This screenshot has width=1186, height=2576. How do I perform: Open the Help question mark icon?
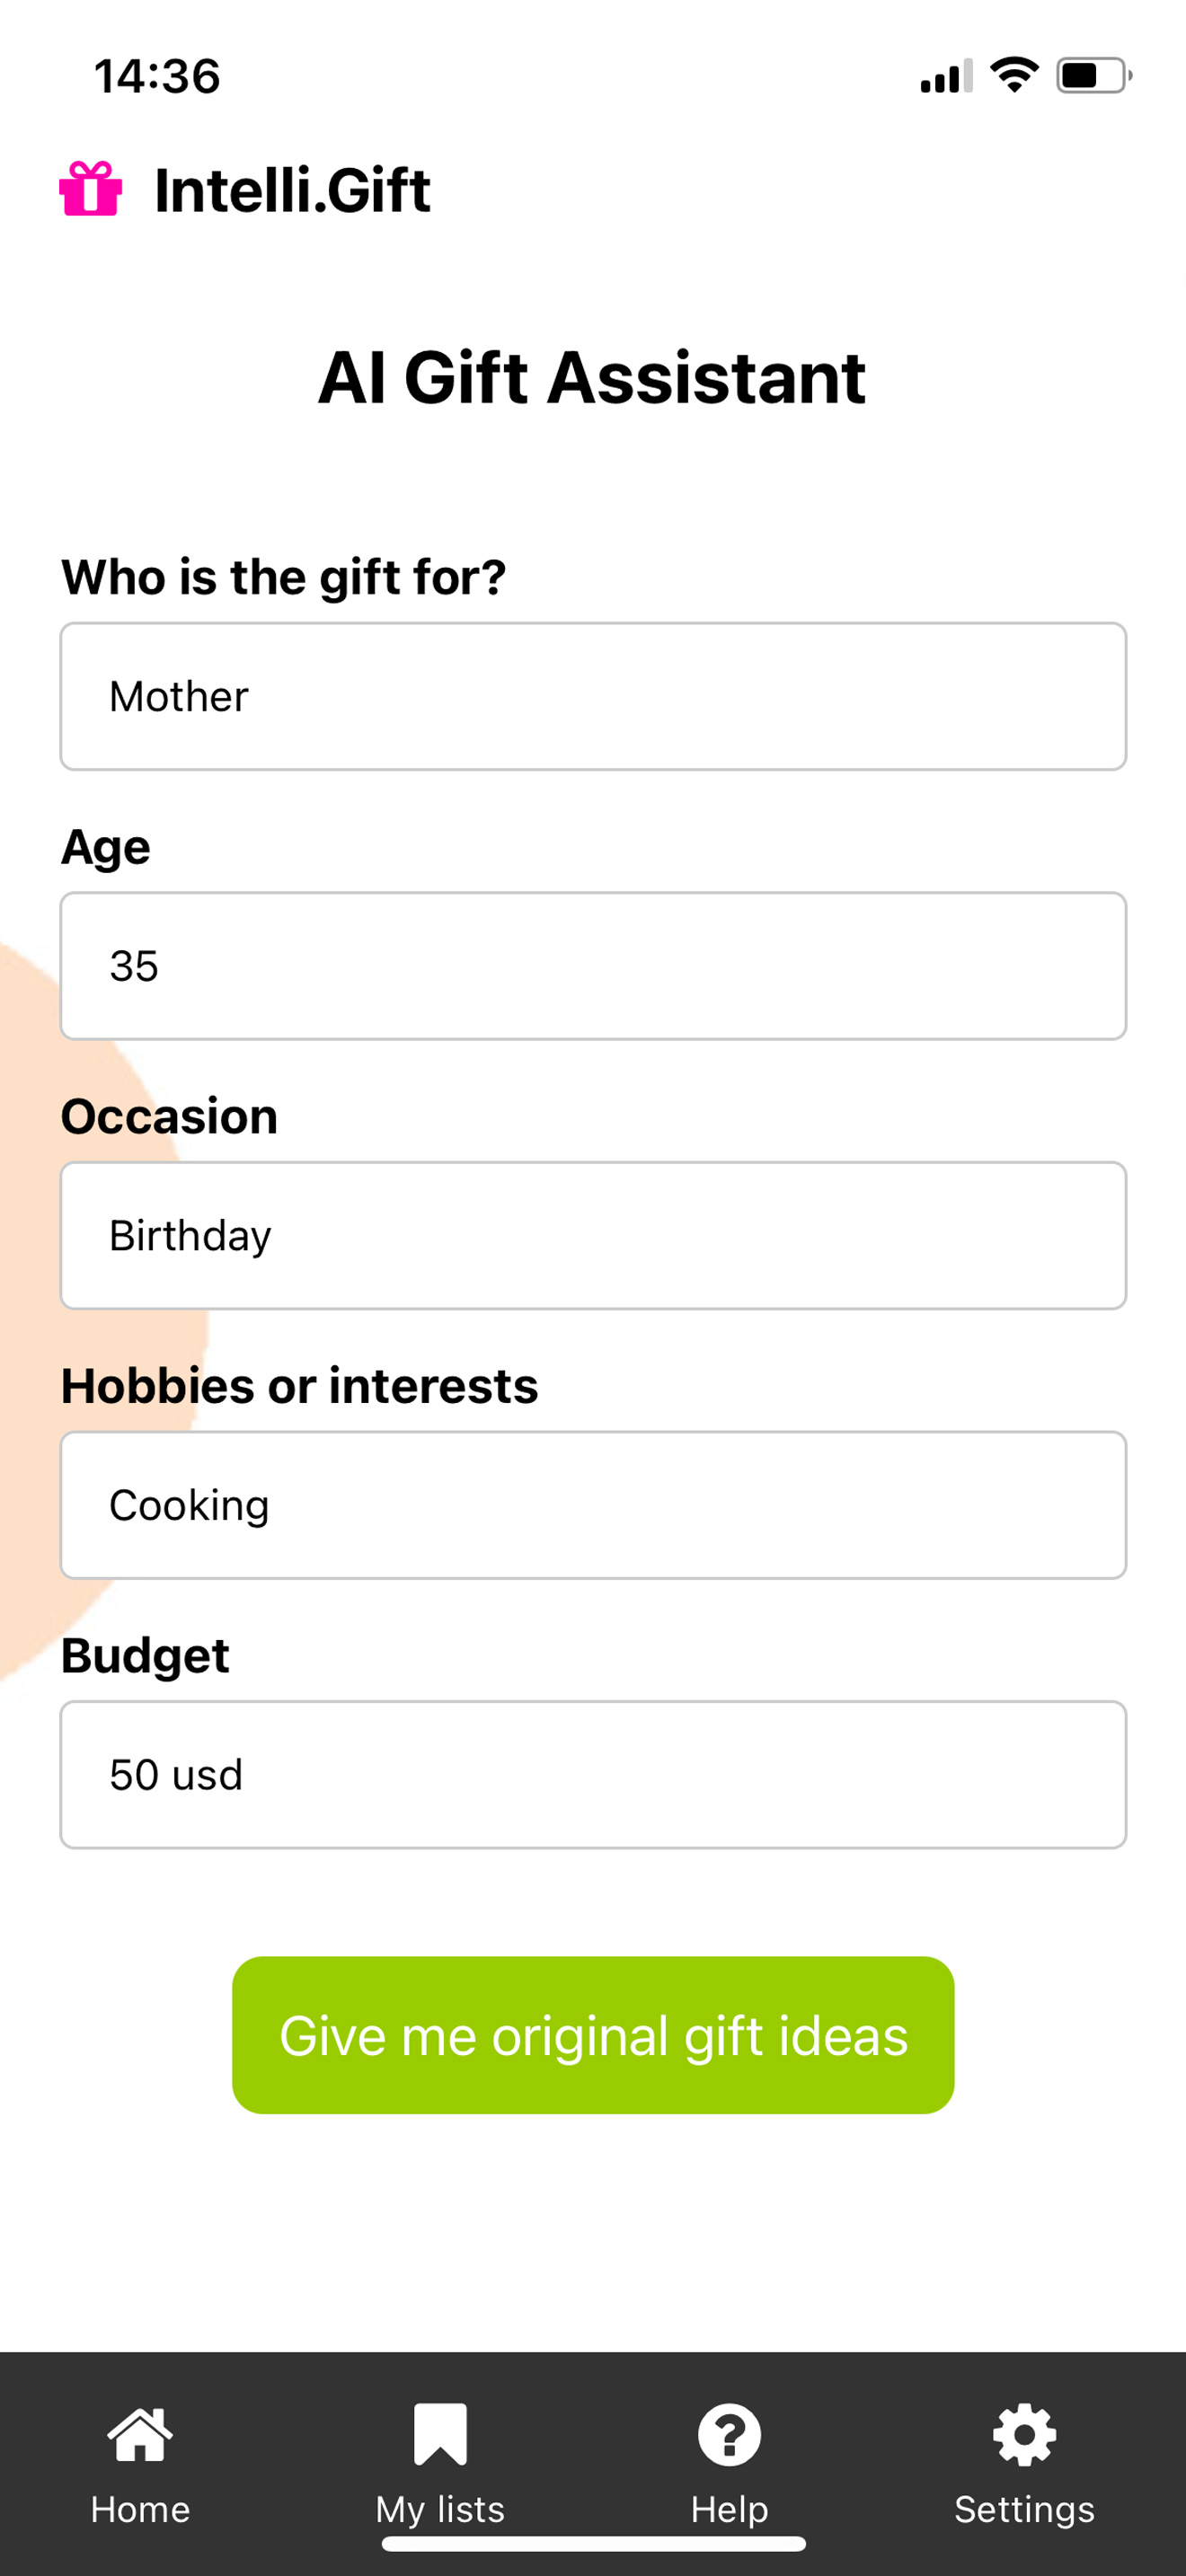pos(729,2434)
